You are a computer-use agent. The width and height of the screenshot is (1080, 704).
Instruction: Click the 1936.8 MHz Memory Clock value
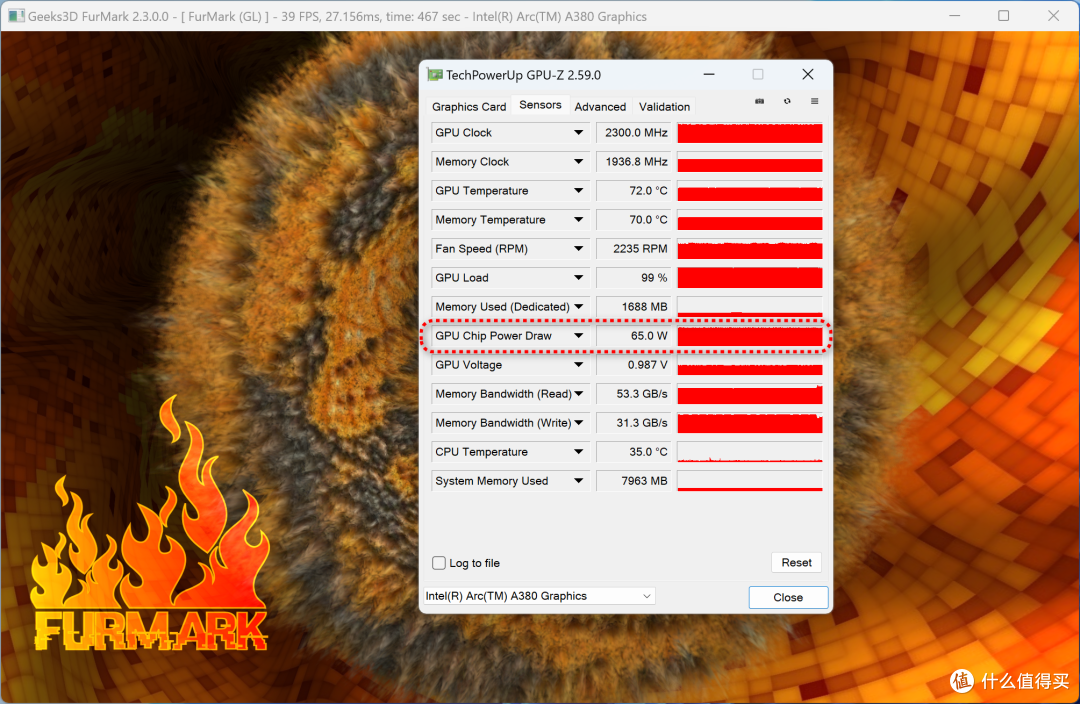pyautogui.click(x=634, y=161)
